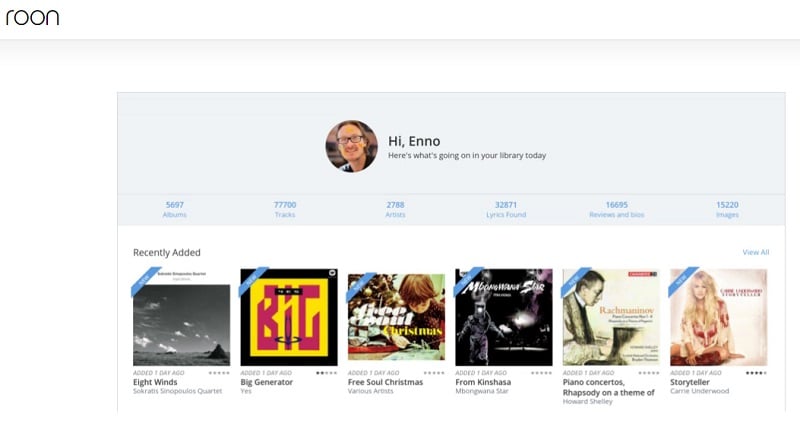Image resolution: width=800 pixels, height=429 pixels.
Task: Open the 16695 Reviews and bios statistic
Action: click(x=616, y=209)
